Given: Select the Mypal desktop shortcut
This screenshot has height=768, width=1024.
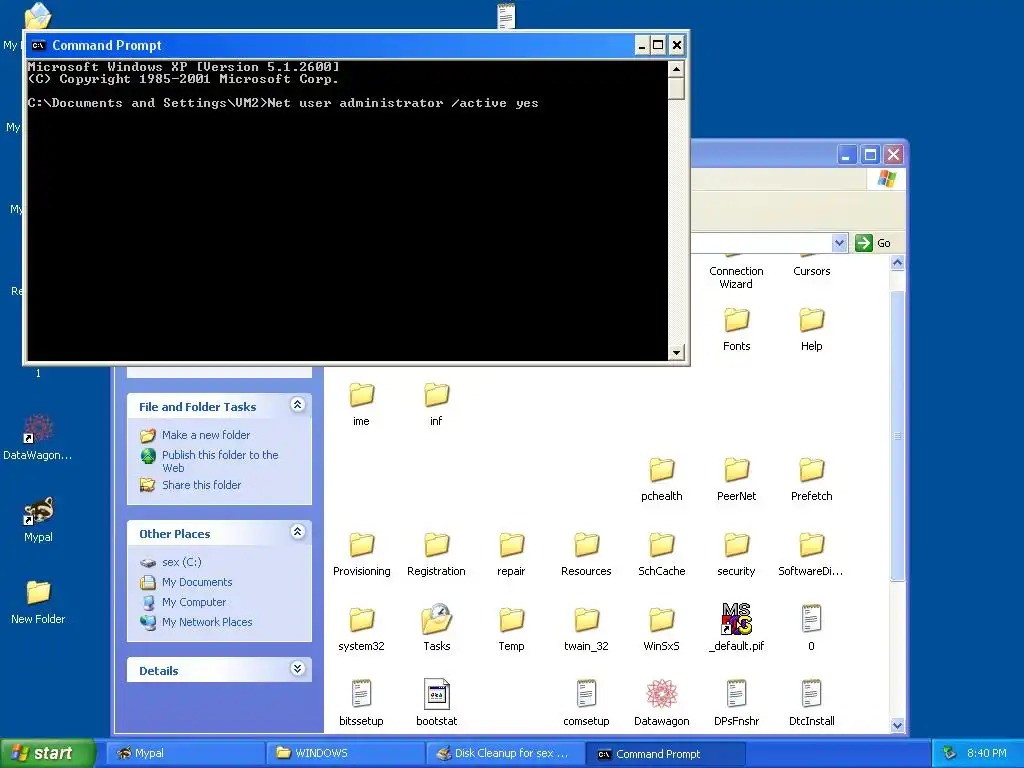Looking at the screenshot, I should point(39,520).
